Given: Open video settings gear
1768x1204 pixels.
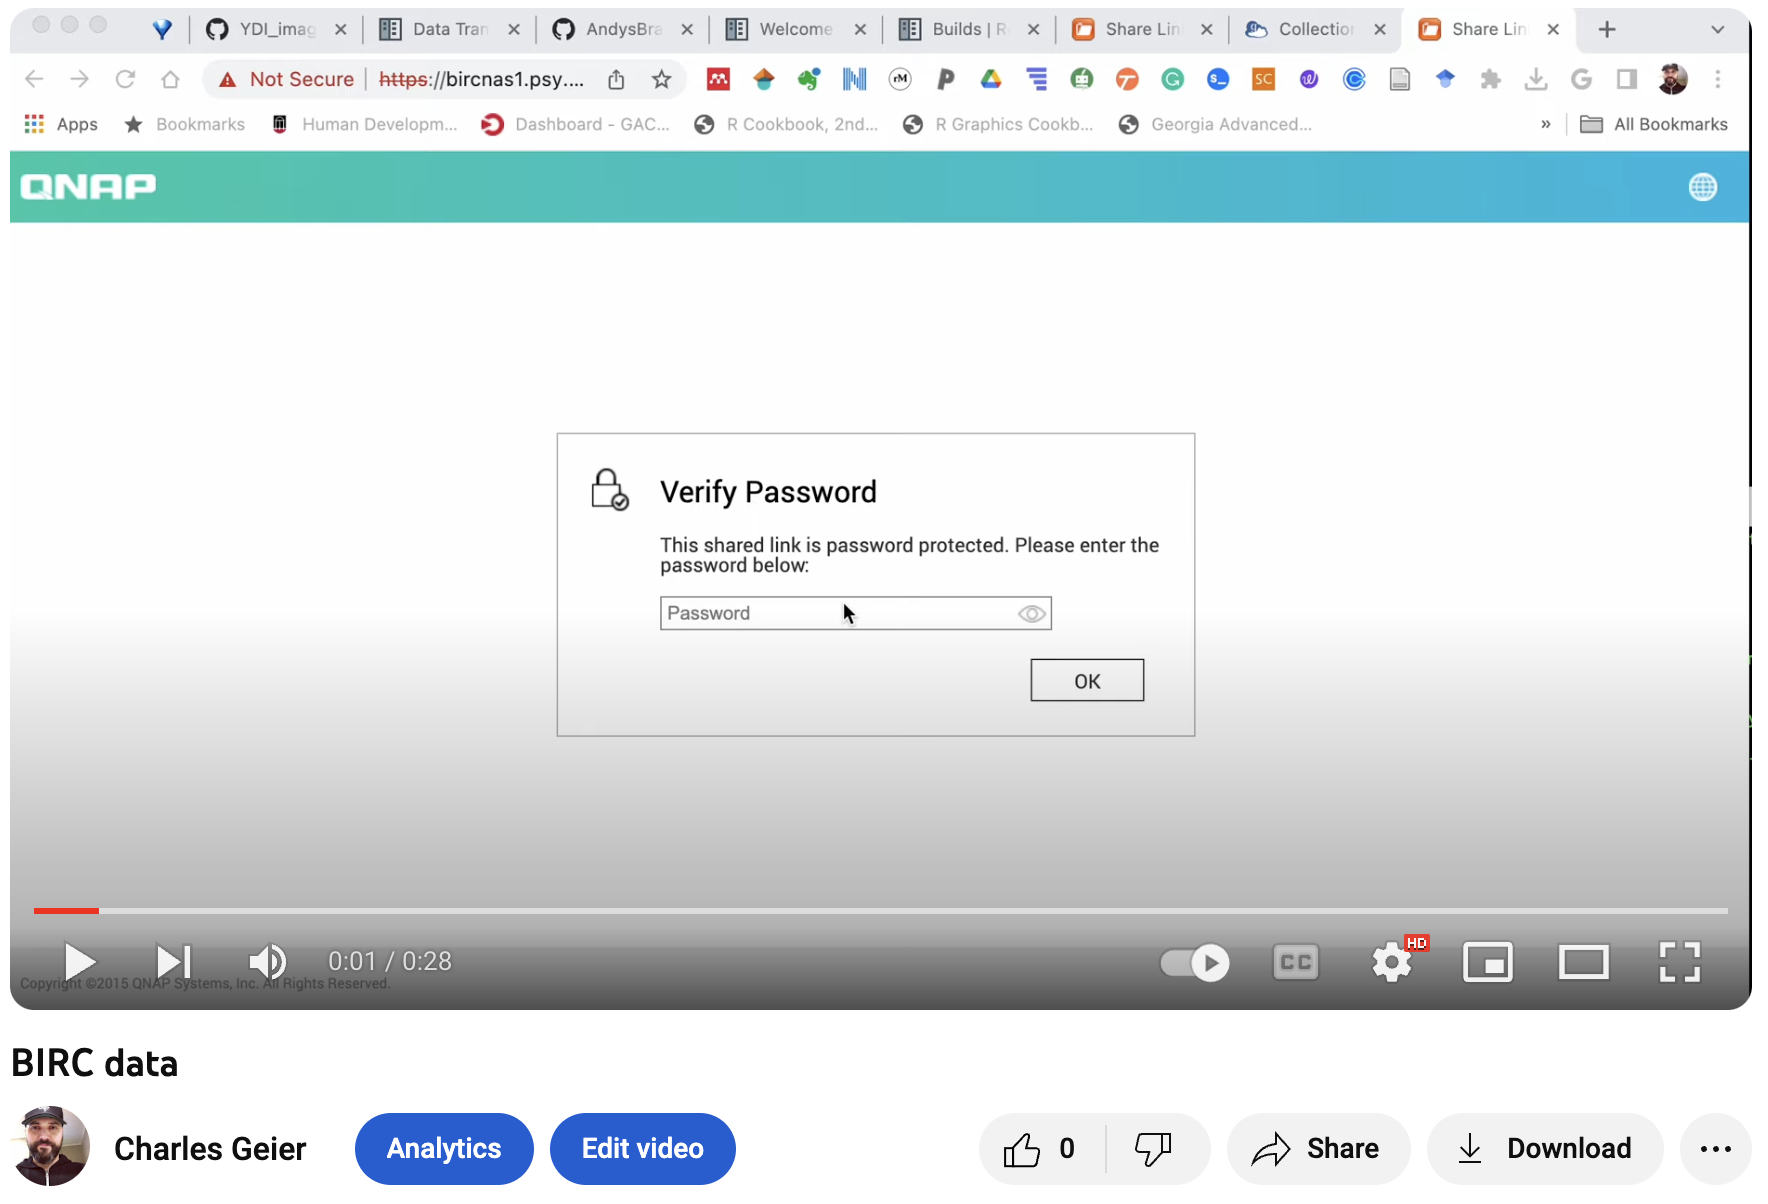Looking at the screenshot, I should click(1392, 962).
